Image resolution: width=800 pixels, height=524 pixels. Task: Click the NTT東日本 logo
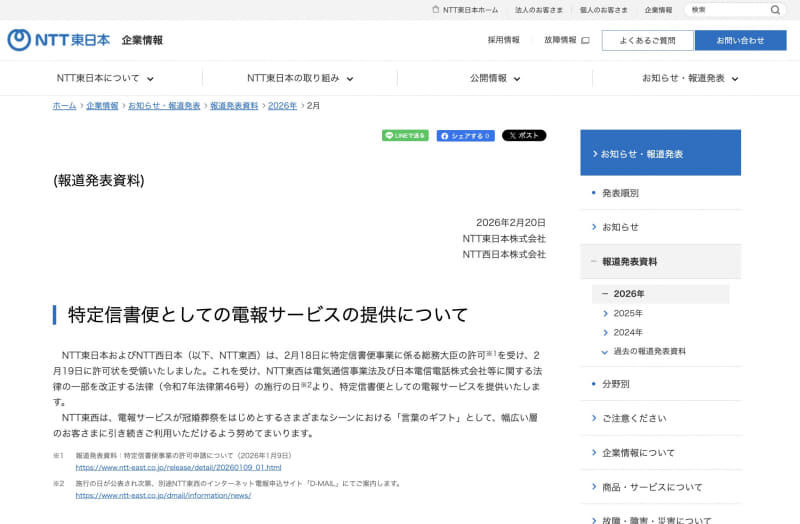(x=59, y=40)
